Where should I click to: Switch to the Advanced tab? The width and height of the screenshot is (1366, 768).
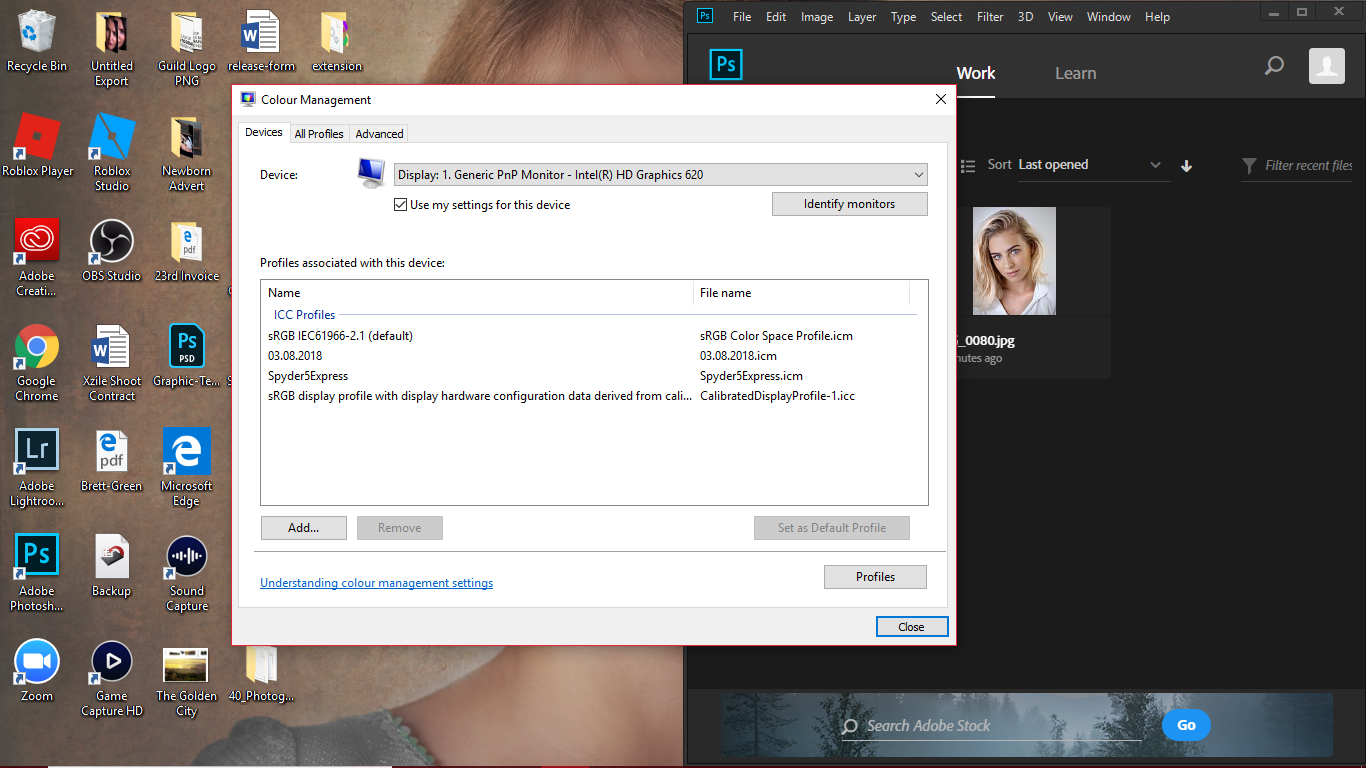[379, 134]
